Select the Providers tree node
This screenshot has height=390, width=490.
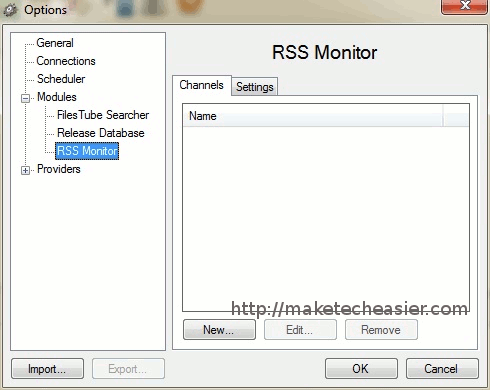coord(59,169)
